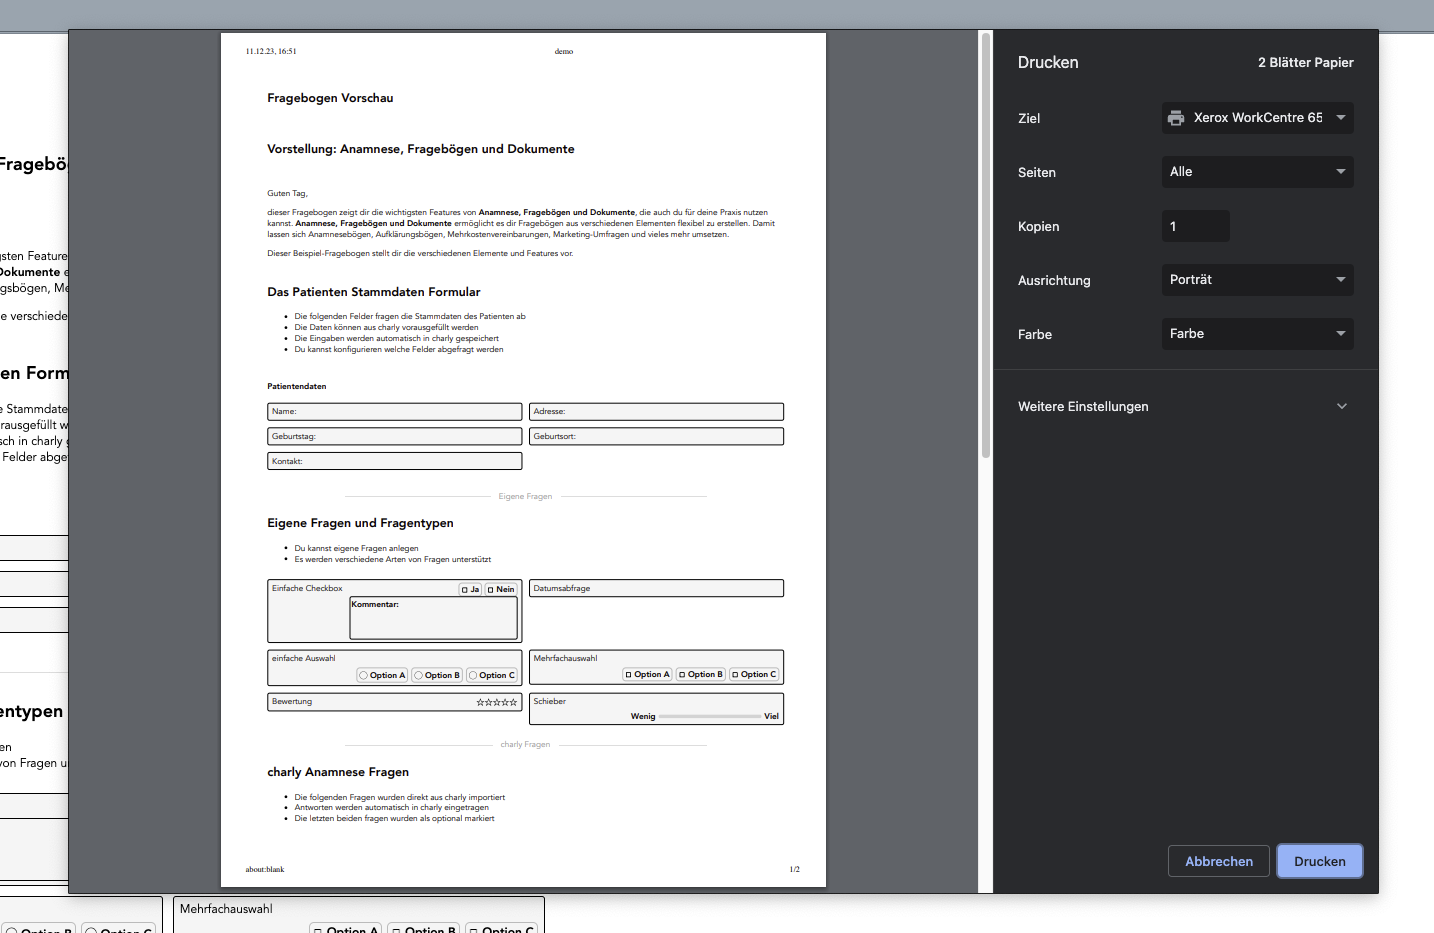
Task: Click the 'Seiten' label in print settings
Action: point(1037,172)
